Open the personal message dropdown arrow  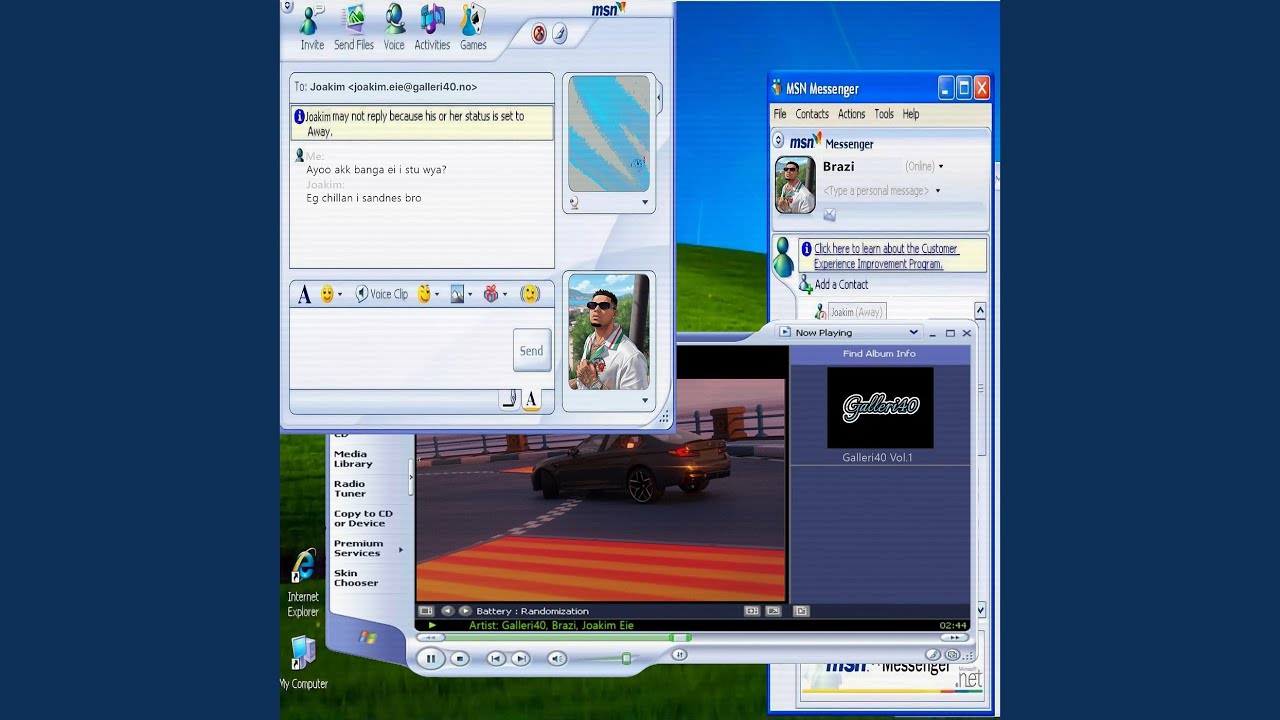(937, 191)
